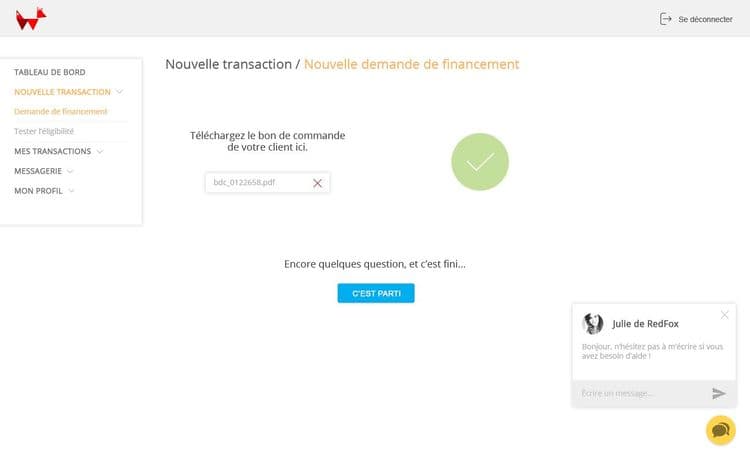Image resolution: width=750 pixels, height=467 pixels.
Task: Open the Messagerie menu section
Action: (x=38, y=171)
